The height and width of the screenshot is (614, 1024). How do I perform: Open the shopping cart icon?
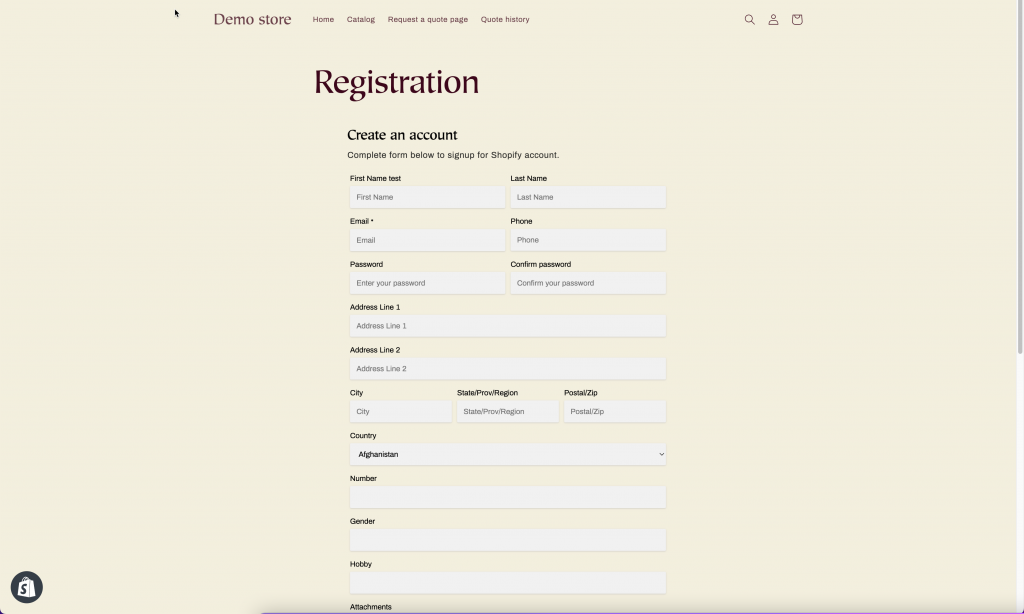click(797, 20)
